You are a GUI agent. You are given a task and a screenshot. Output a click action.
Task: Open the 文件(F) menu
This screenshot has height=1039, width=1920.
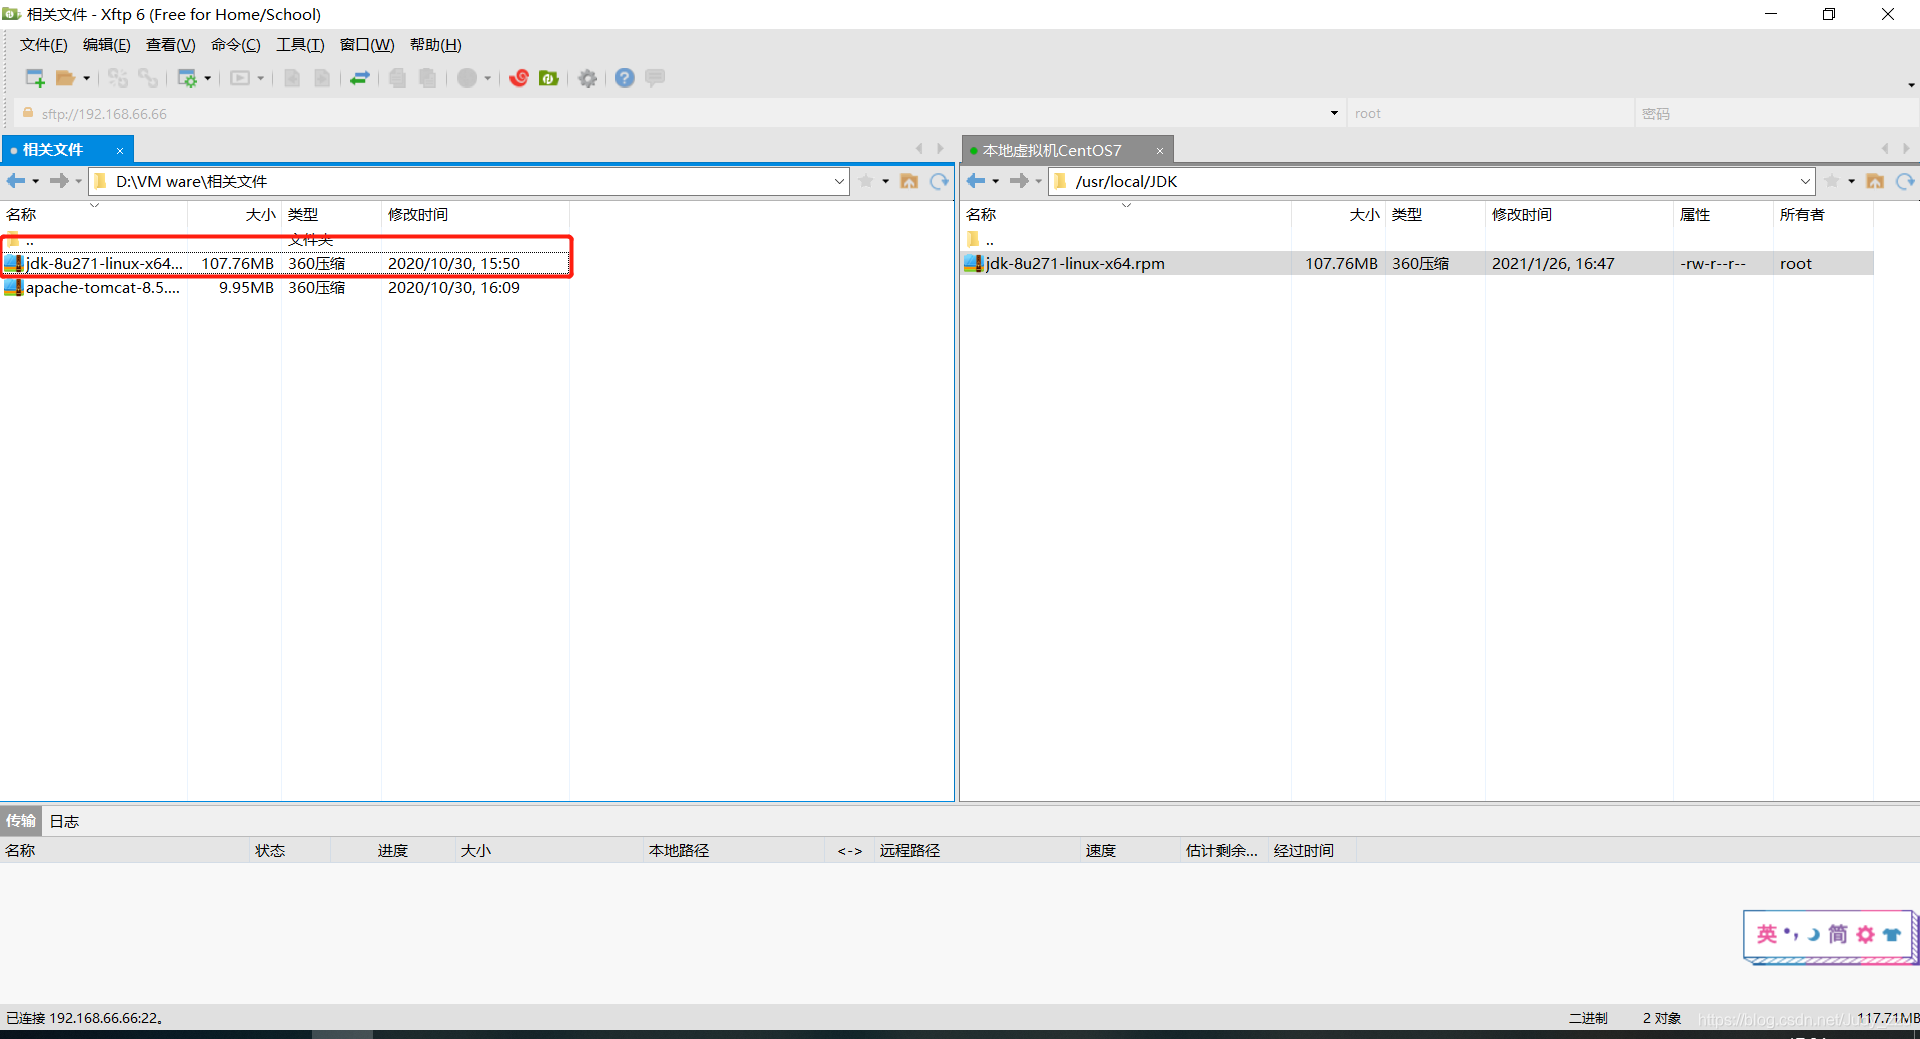click(x=44, y=45)
